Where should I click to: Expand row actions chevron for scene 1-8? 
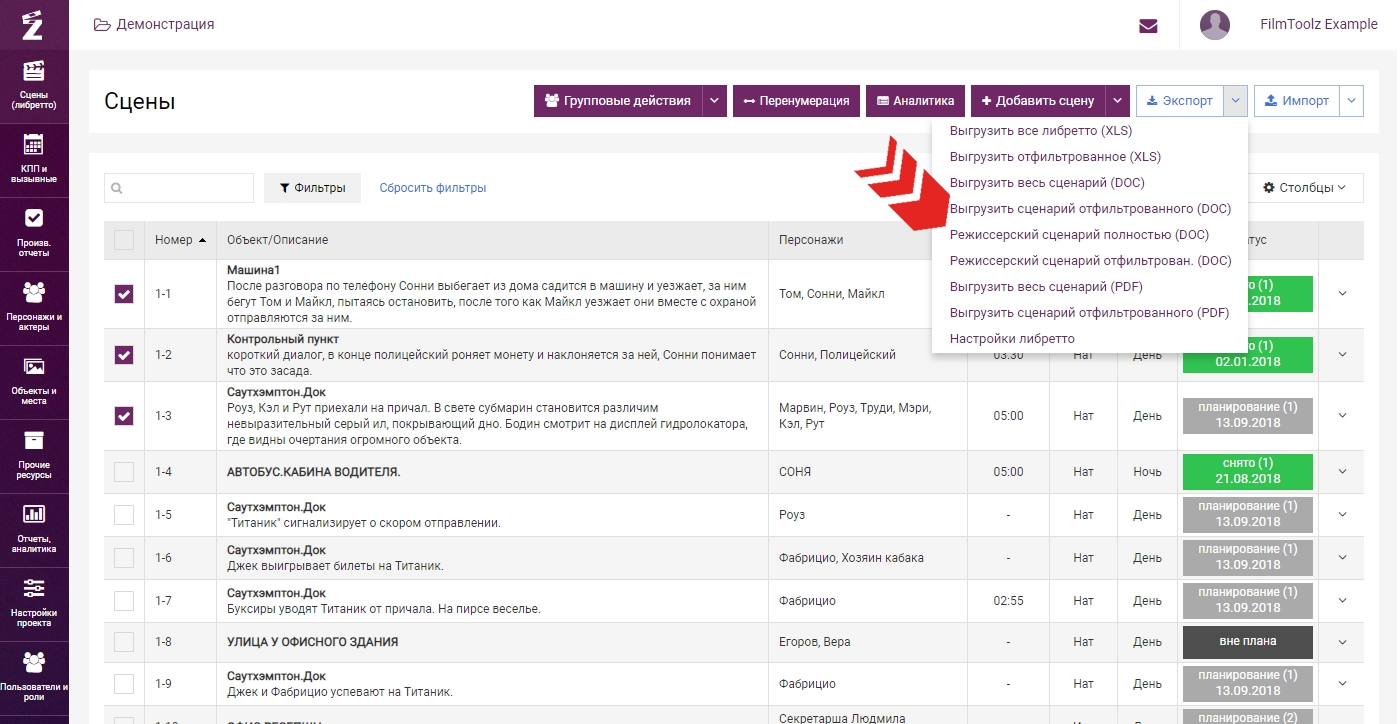tap(1342, 642)
